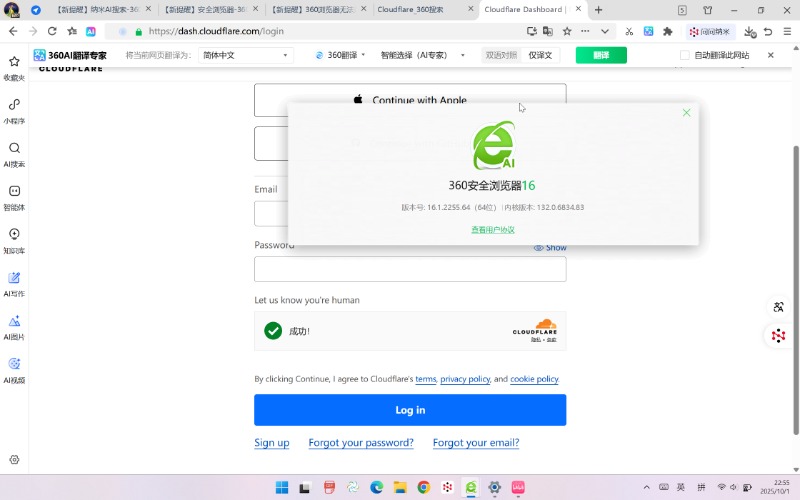Open the browser hamburger main menu
The width and height of the screenshot is (800, 500).
pos(787,32)
